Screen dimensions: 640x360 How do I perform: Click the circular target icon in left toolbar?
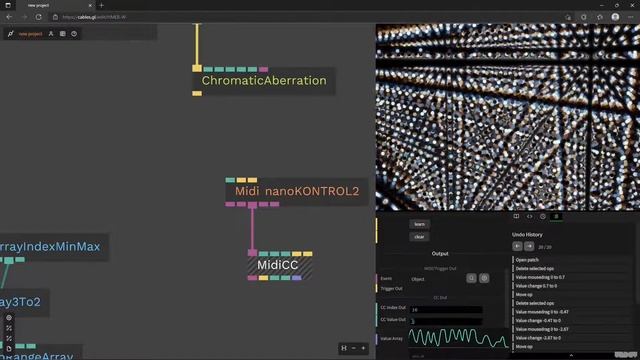[9, 318]
